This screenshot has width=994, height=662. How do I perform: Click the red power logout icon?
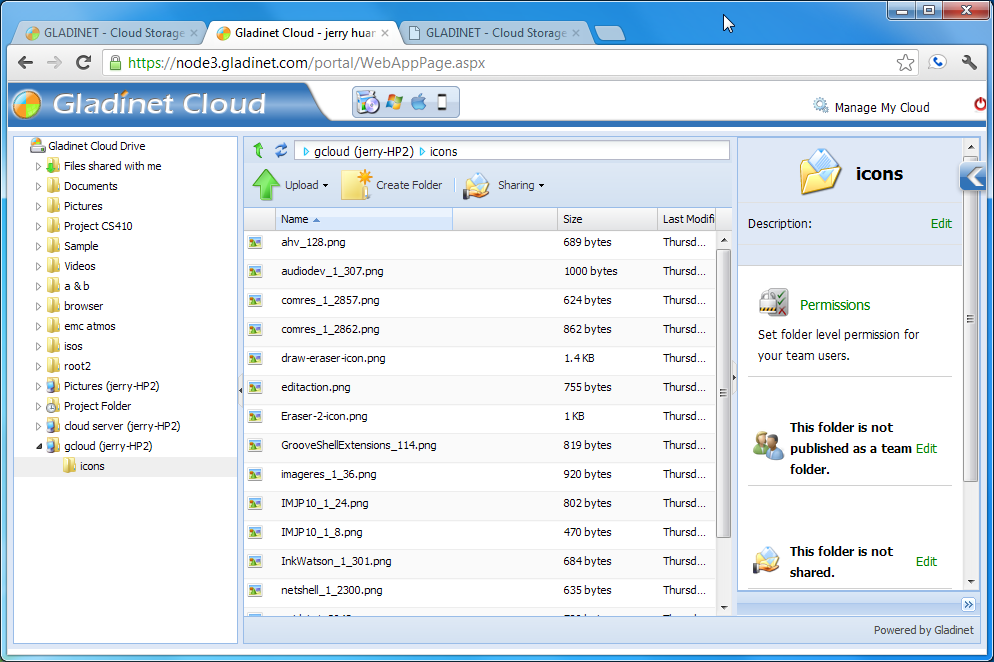point(980,104)
